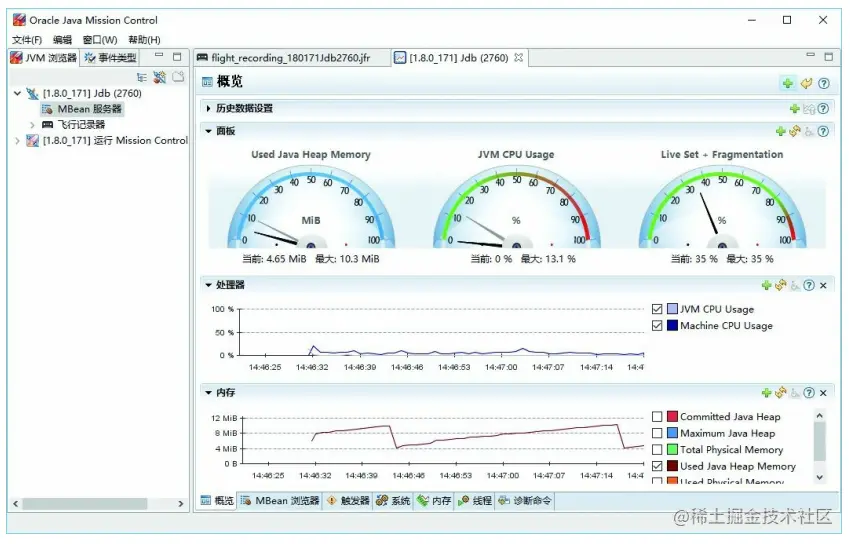
Task: Minimize the JVM Browser view panel
Action: [159, 55]
